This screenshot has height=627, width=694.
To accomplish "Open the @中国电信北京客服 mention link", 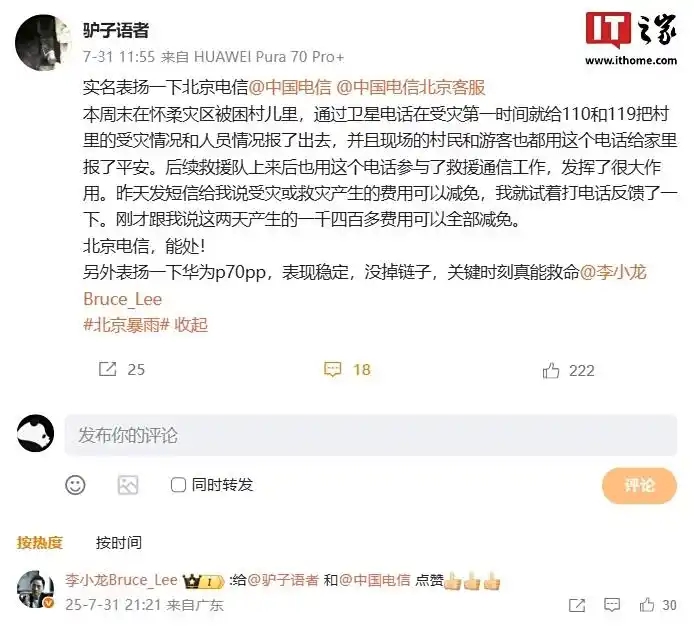I will [x=411, y=88].
